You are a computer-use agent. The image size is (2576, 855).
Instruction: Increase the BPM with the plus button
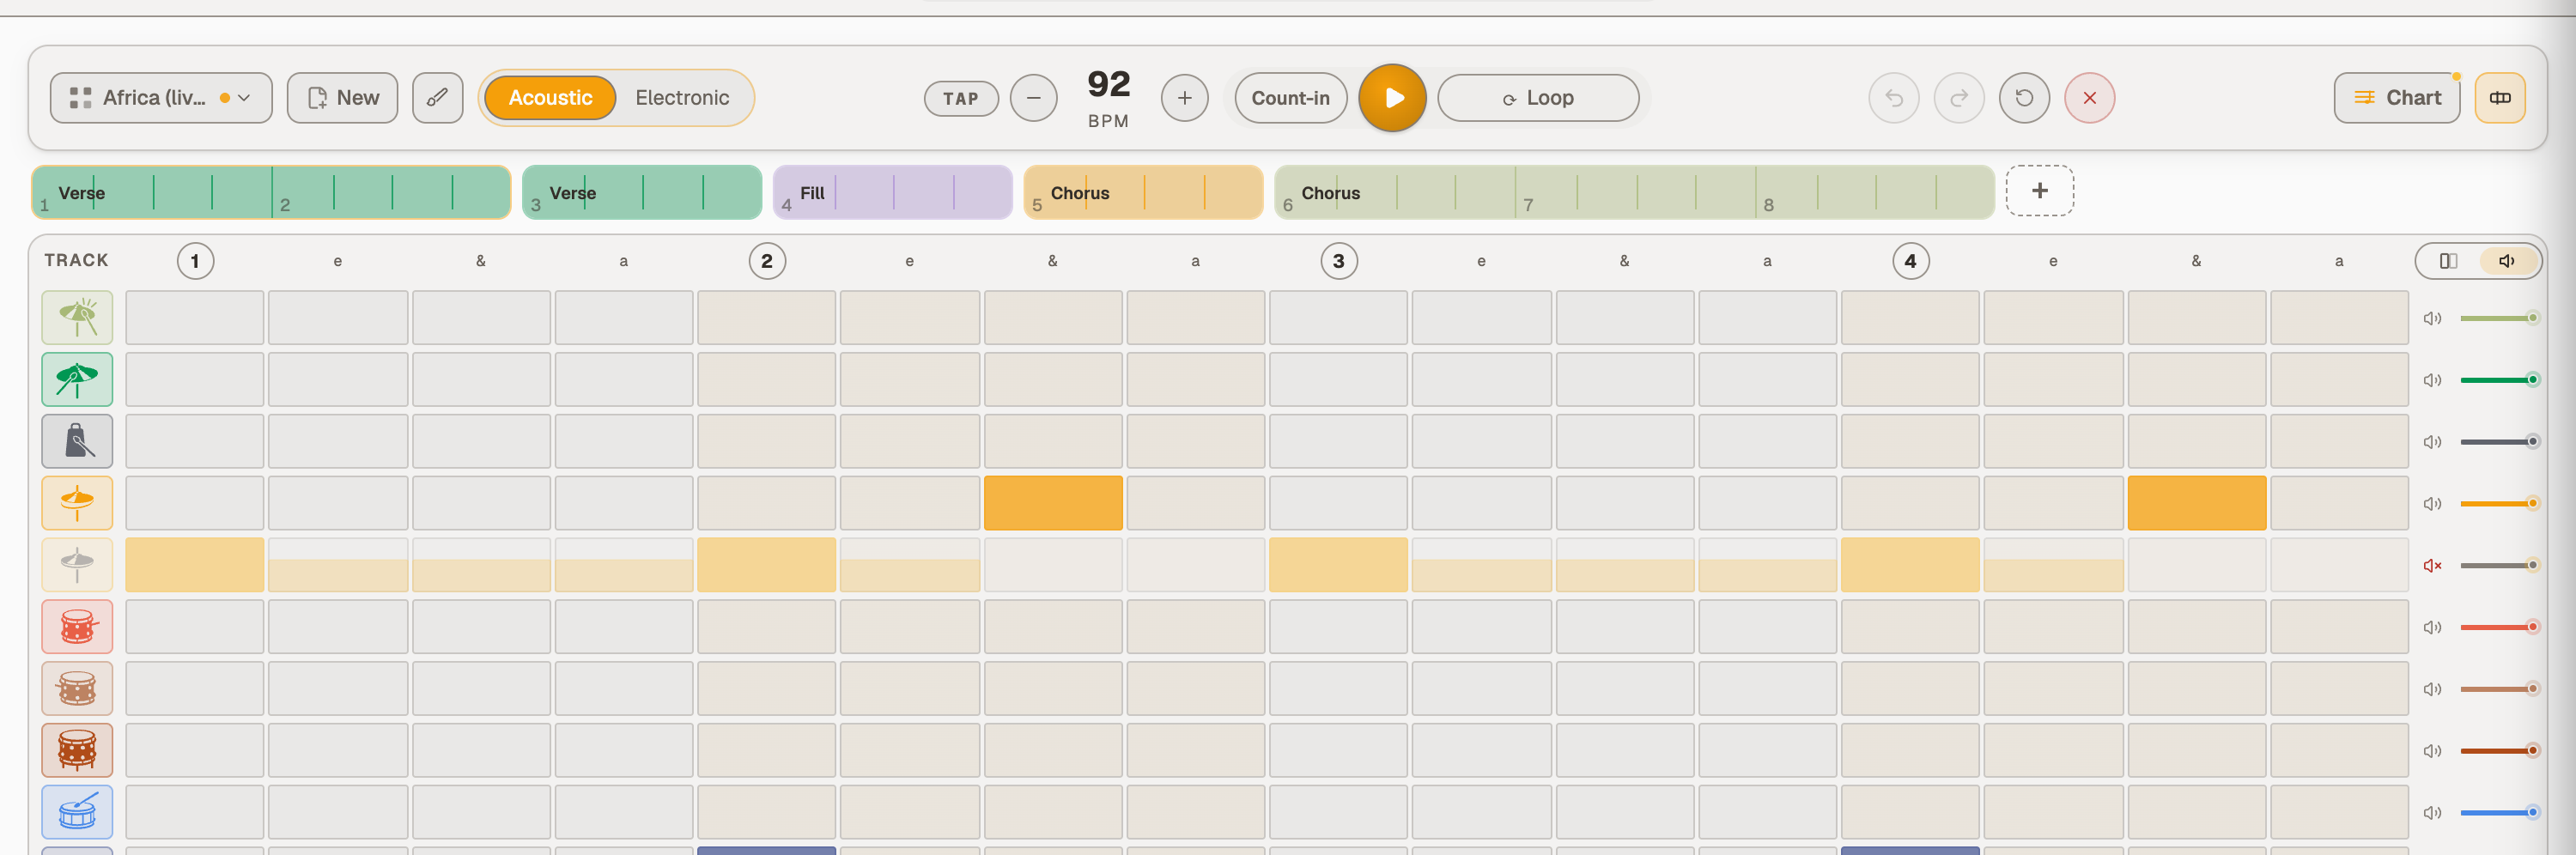(1184, 98)
